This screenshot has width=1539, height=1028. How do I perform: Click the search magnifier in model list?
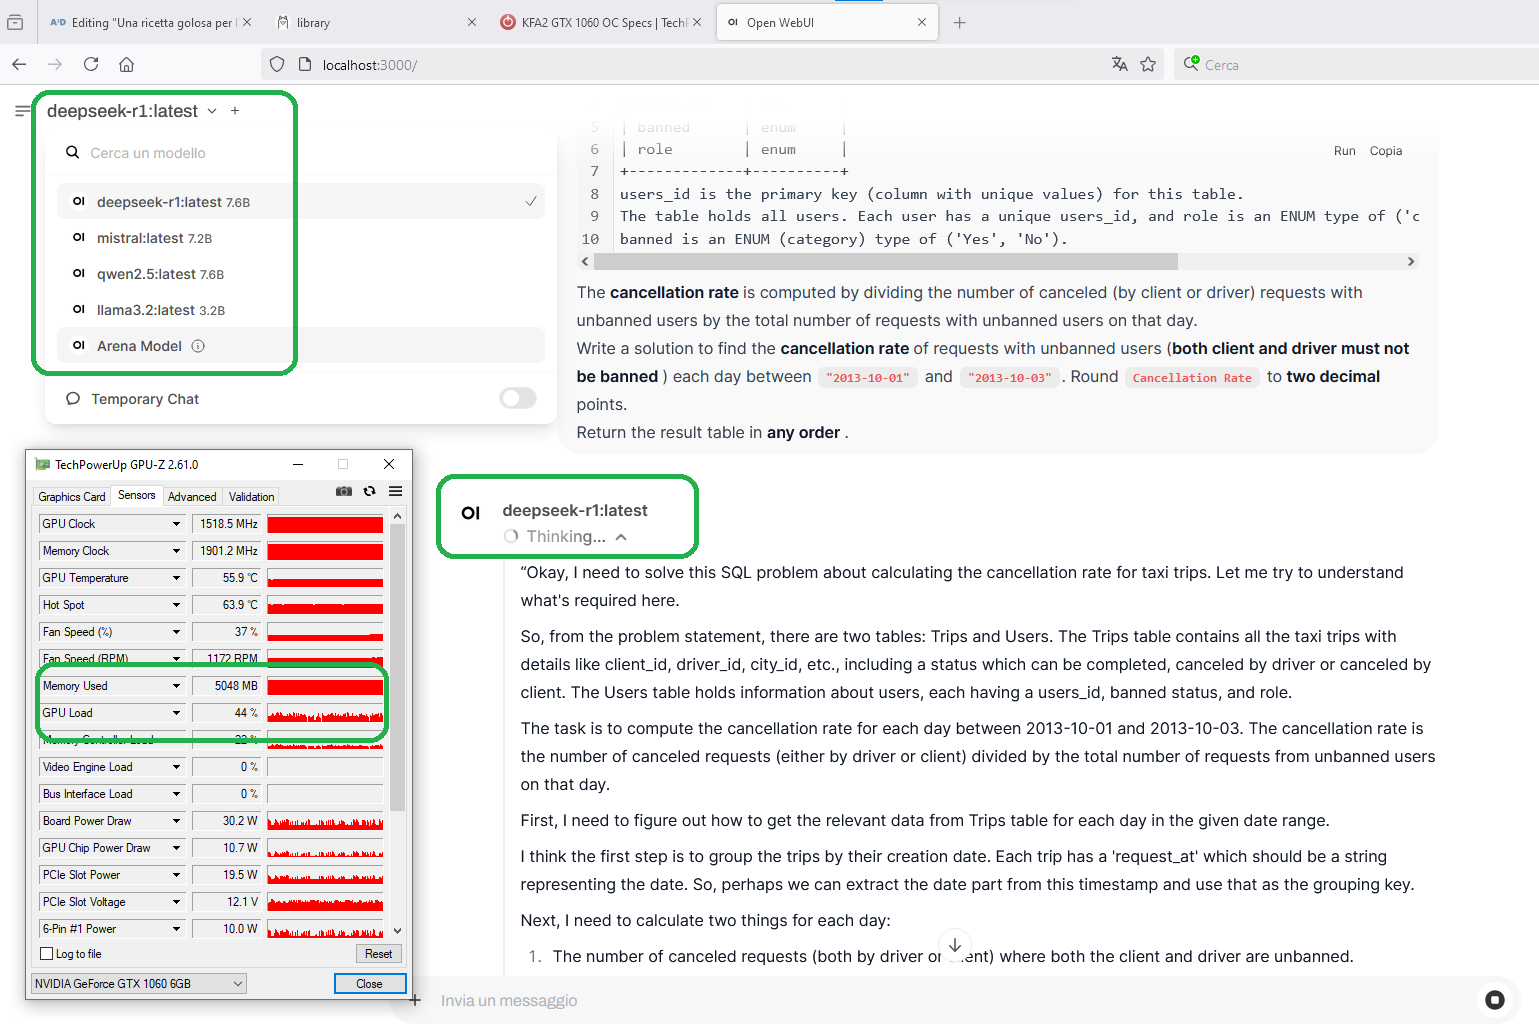pos(73,152)
